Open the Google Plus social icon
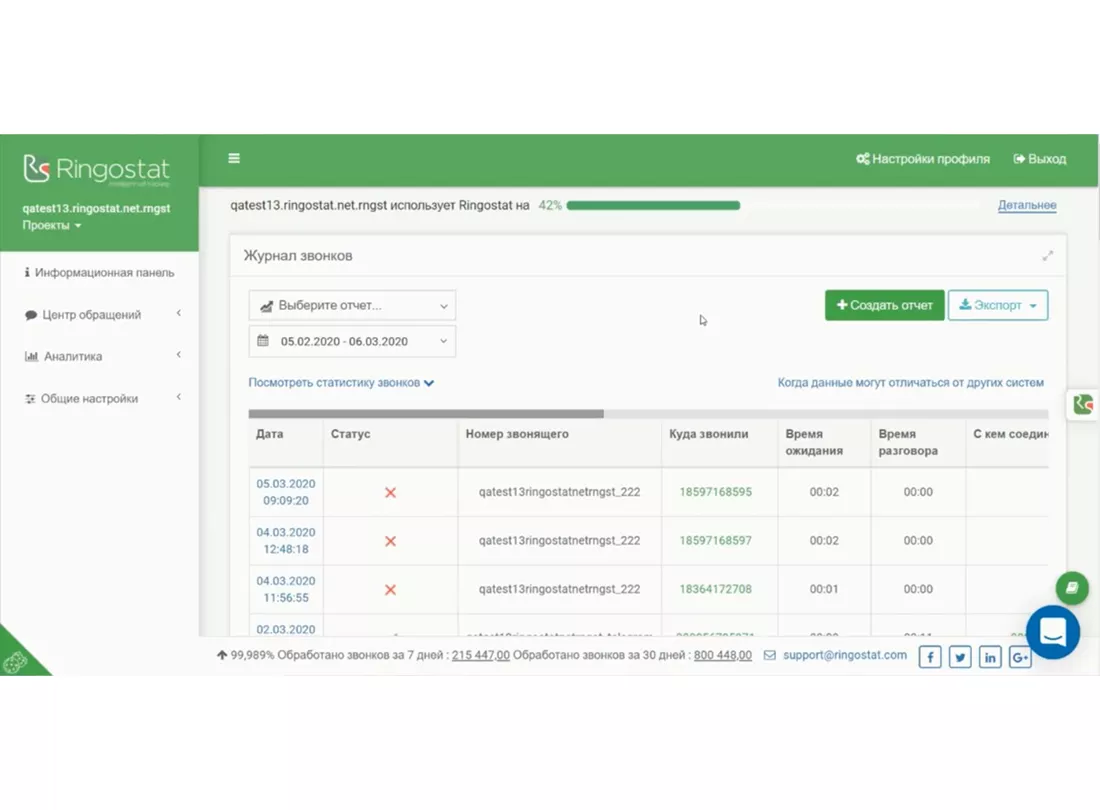 (x=1020, y=657)
